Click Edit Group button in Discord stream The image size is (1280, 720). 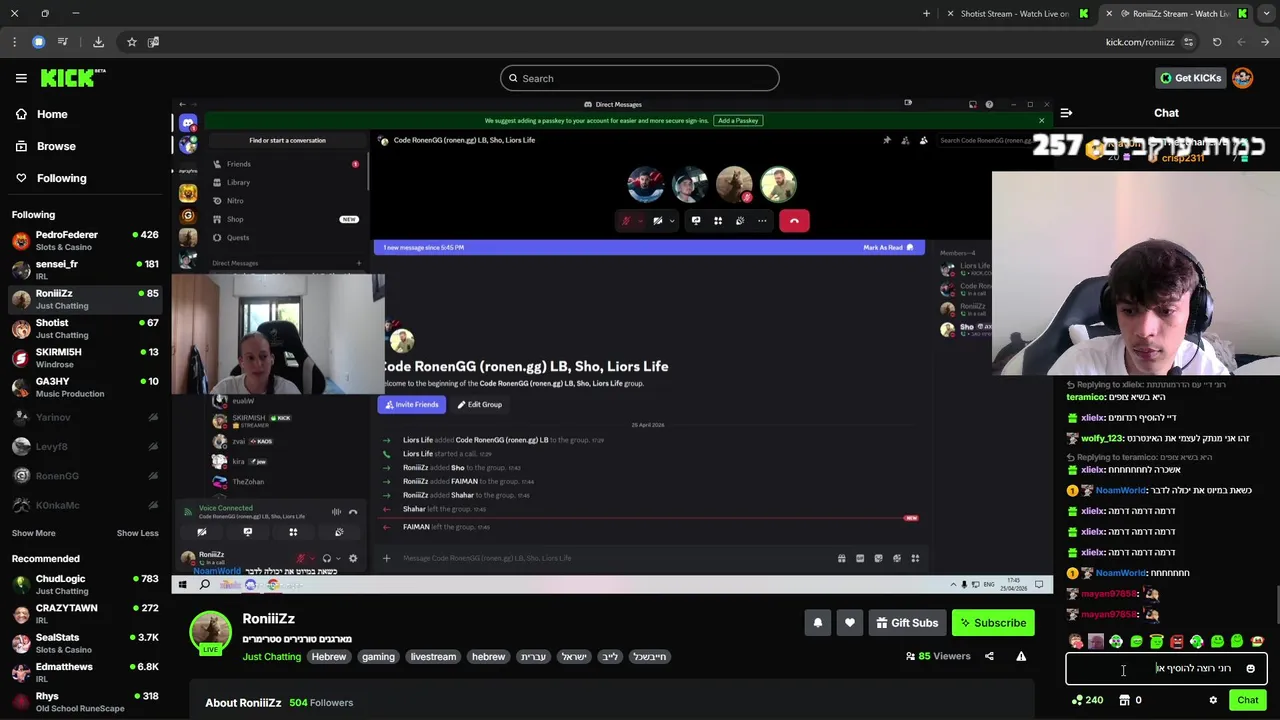(479, 405)
